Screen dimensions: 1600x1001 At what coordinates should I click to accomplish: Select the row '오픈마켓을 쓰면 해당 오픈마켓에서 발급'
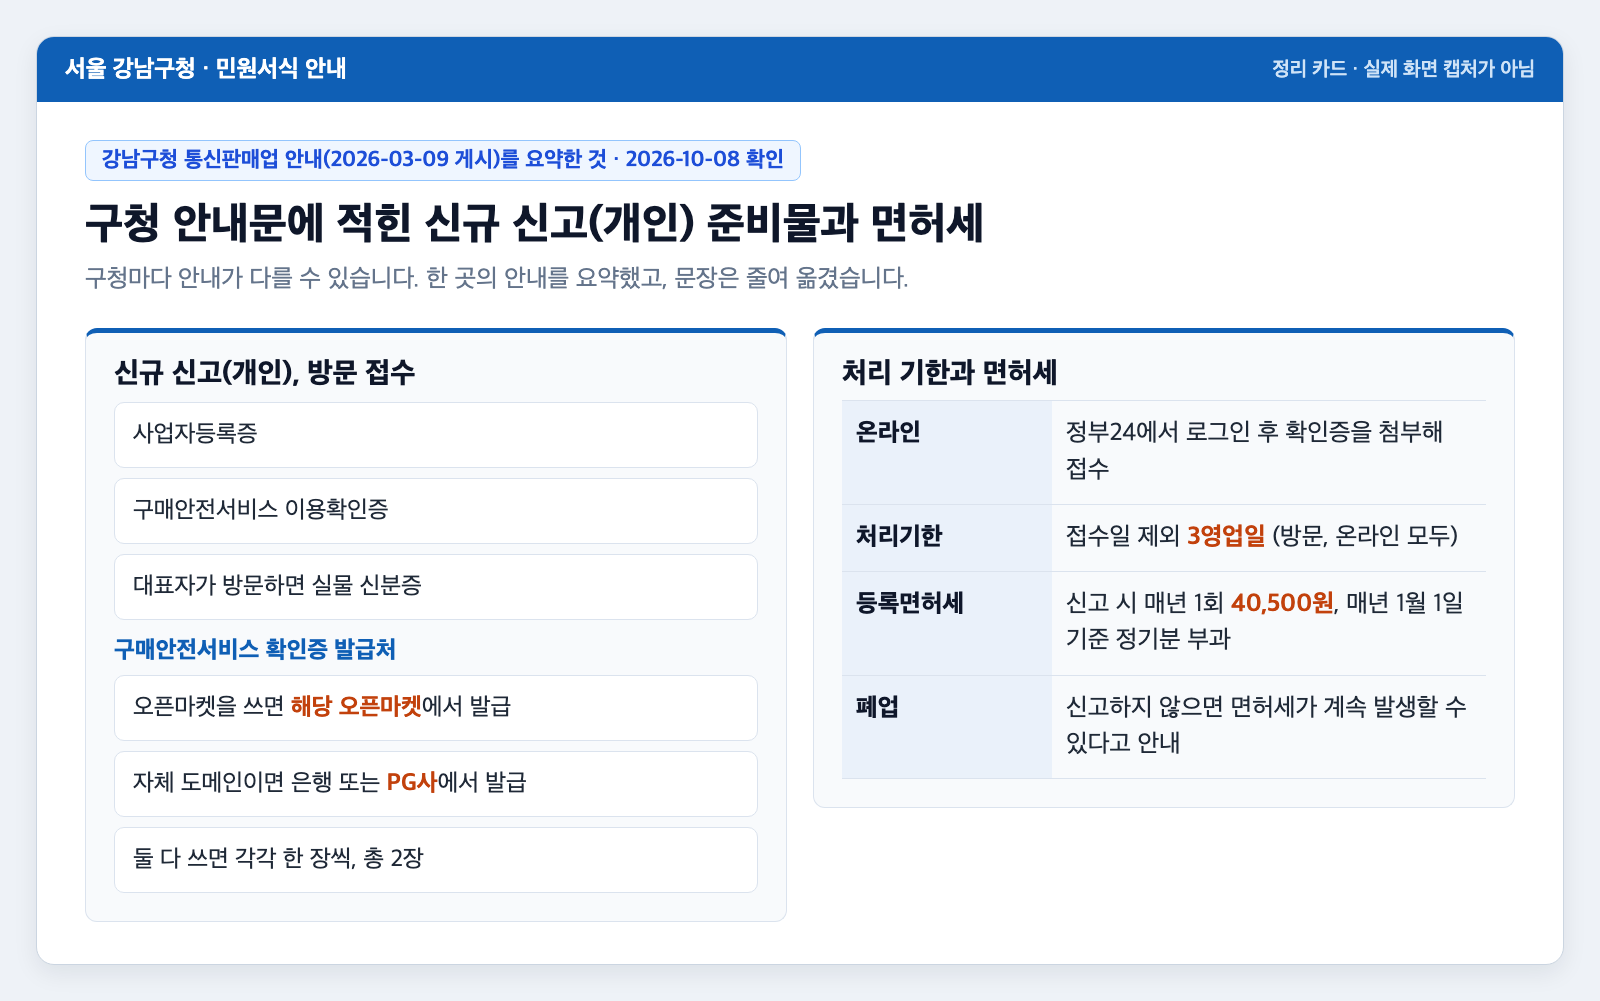(436, 708)
